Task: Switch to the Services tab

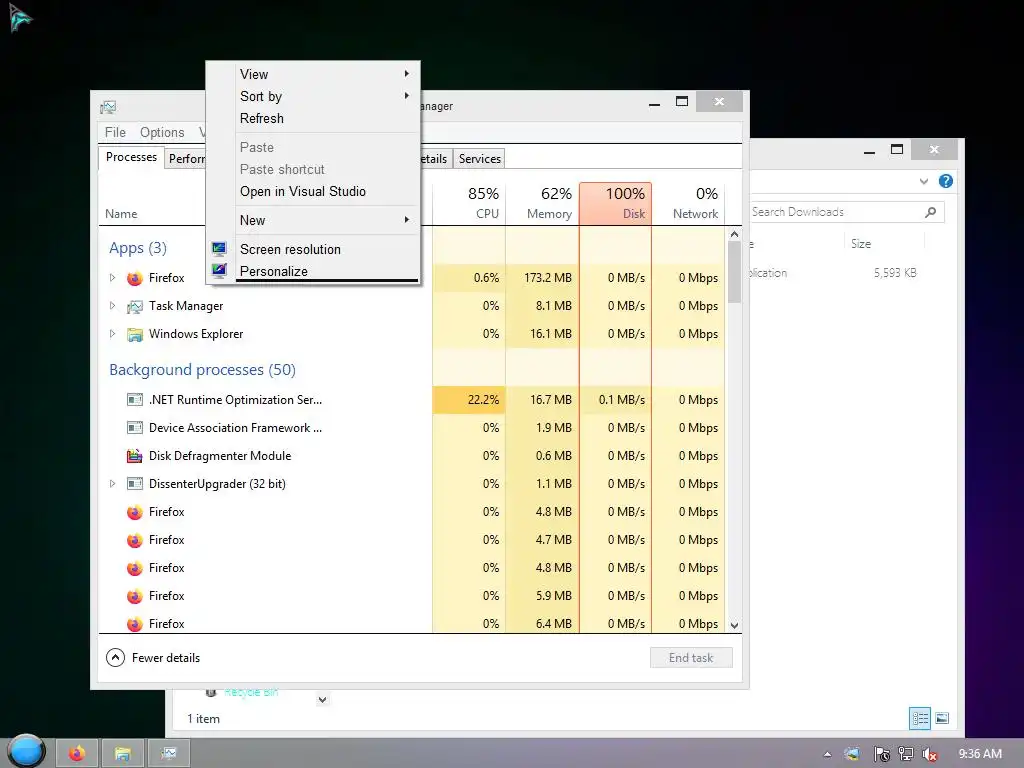Action: [479, 159]
